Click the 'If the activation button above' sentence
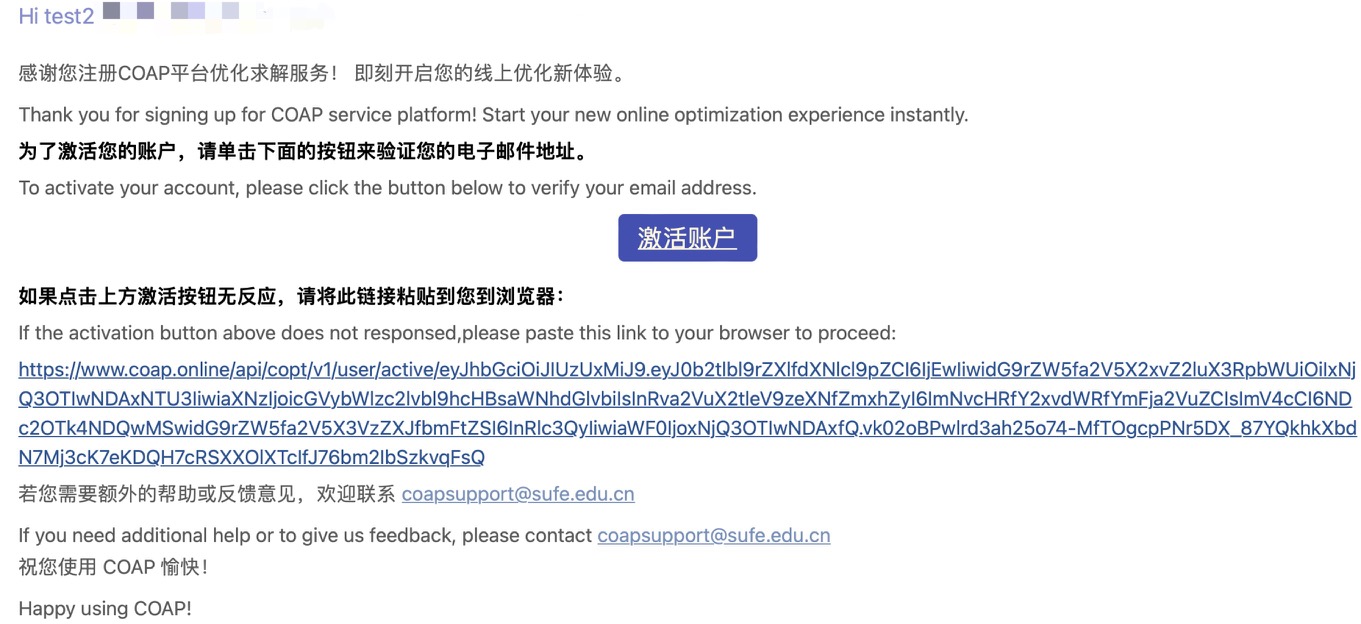This screenshot has width=1361, height=624. click(x=457, y=332)
